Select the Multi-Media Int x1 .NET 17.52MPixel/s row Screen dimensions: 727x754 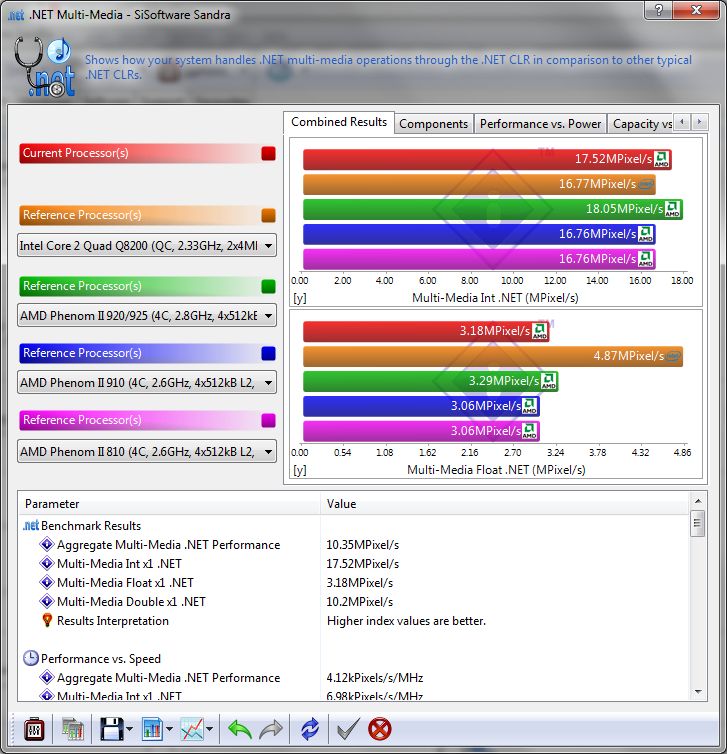pyautogui.click(x=354, y=564)
